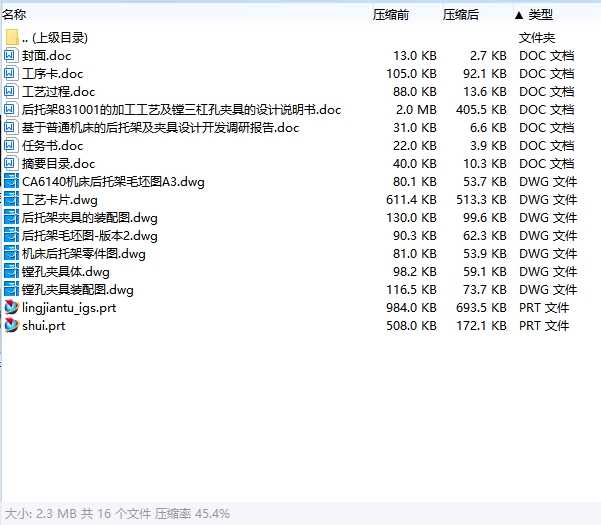Click the 13.0 KB size of 封面.doc
The image size is (601, 525).
pyautogui.click(x=415, y=56)
